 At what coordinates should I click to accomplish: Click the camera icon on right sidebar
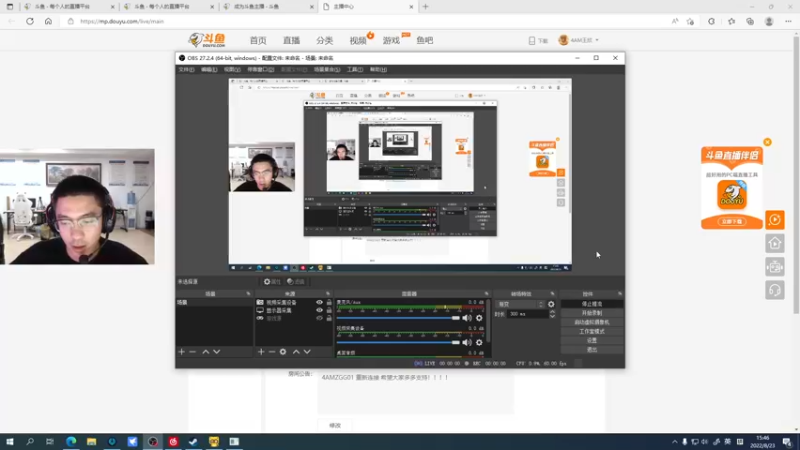point(774,267)
